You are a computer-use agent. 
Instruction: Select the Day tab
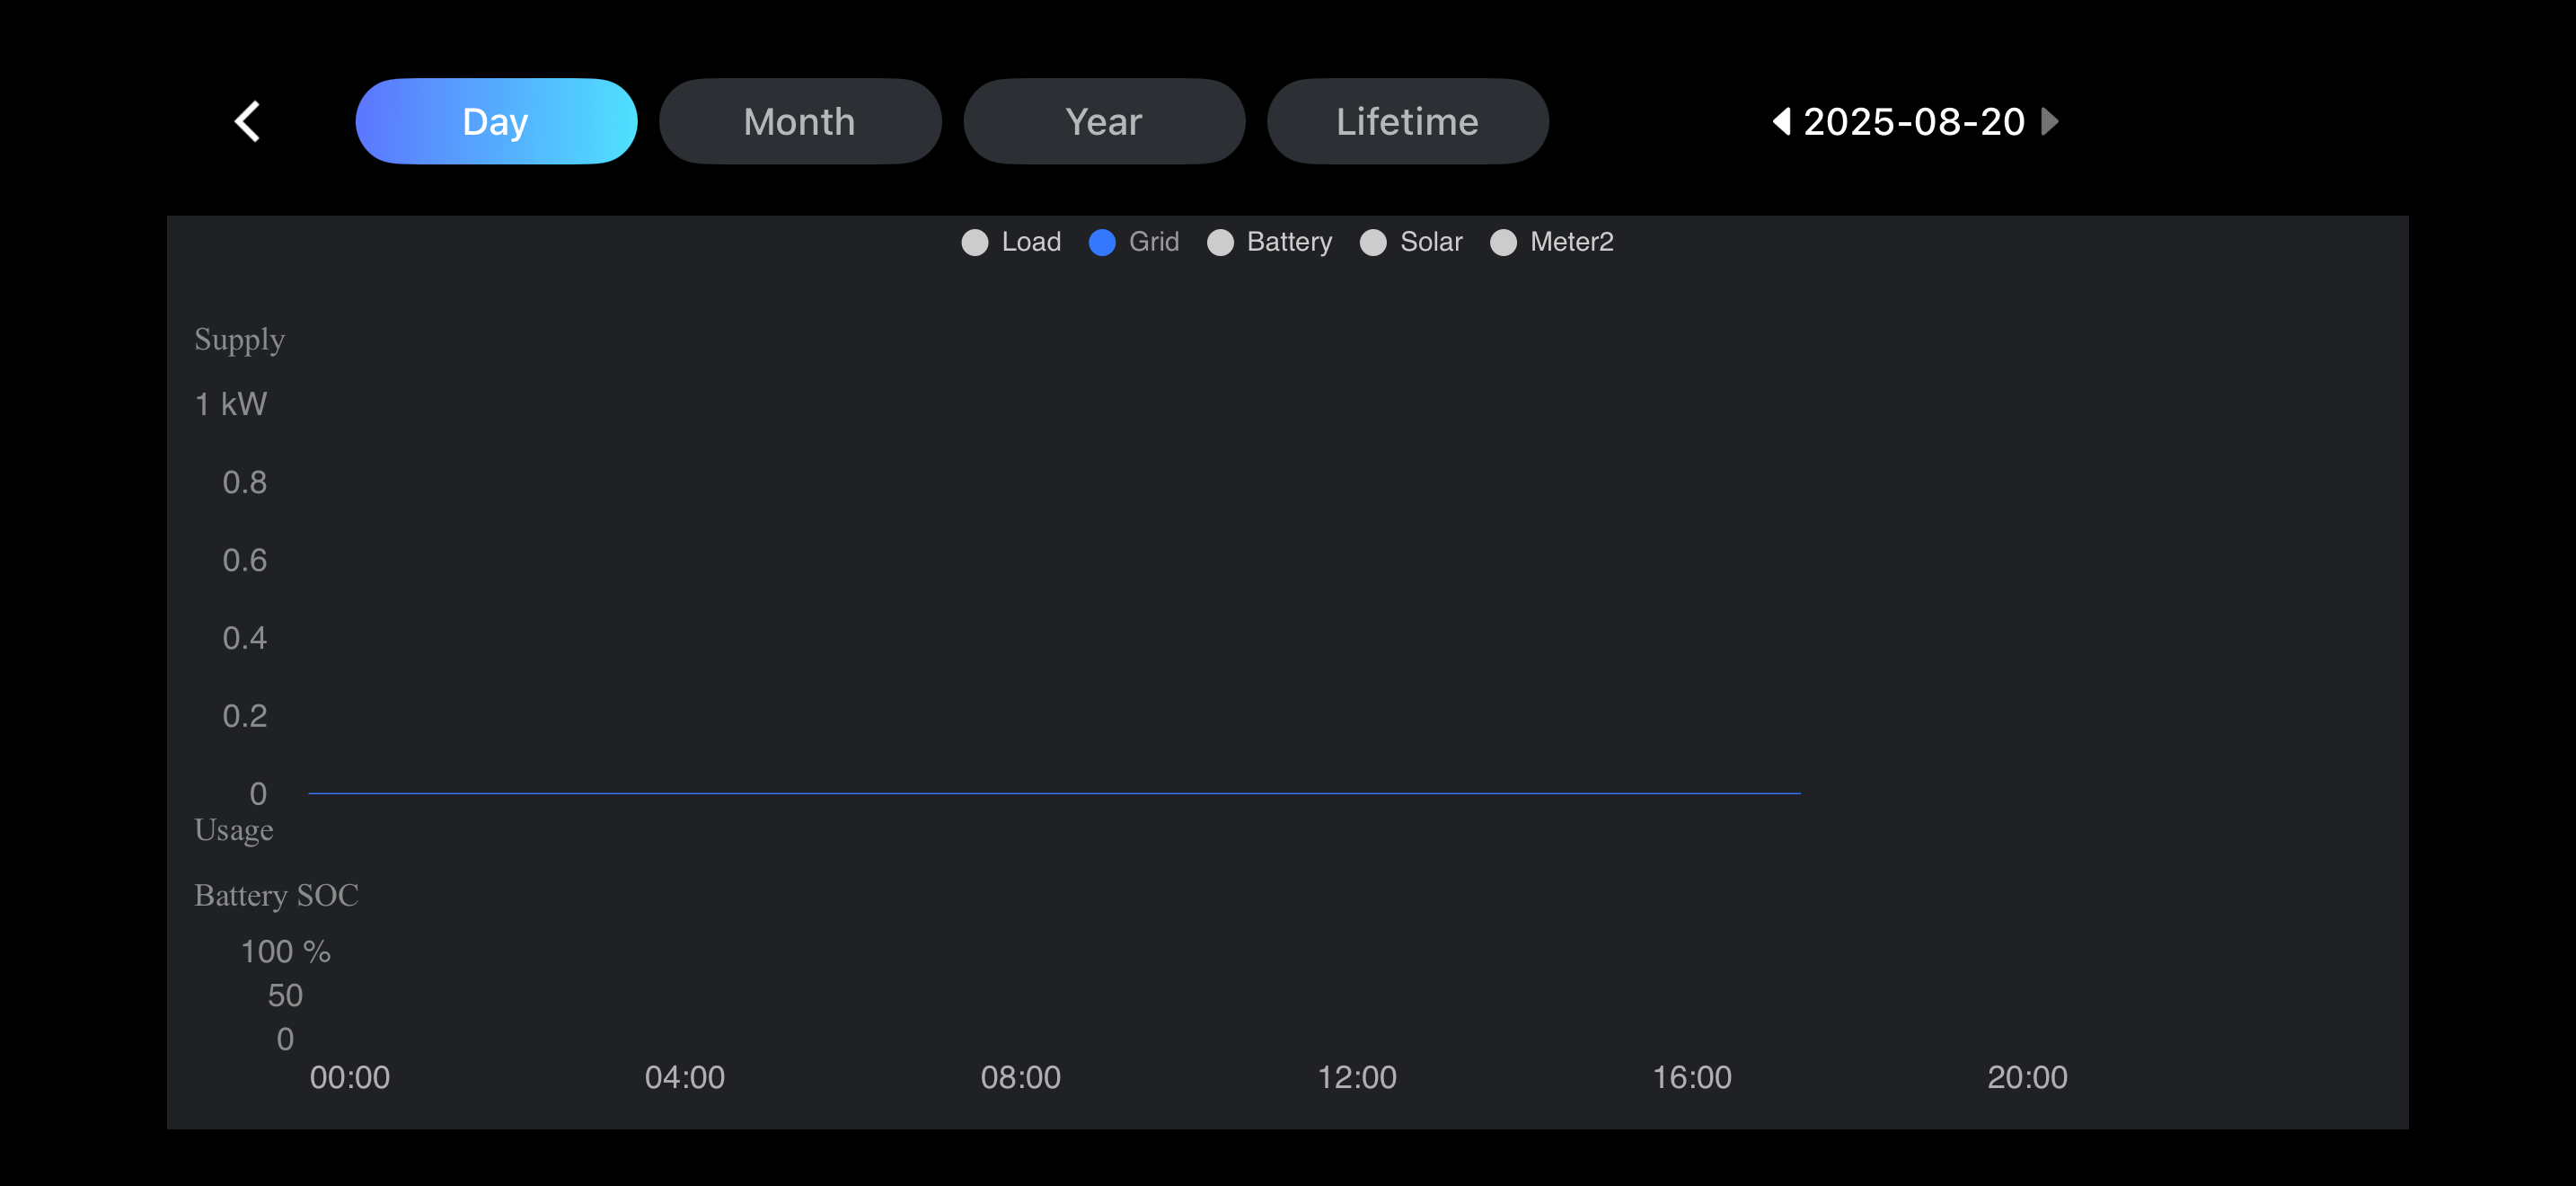click(x=495, y=122)
